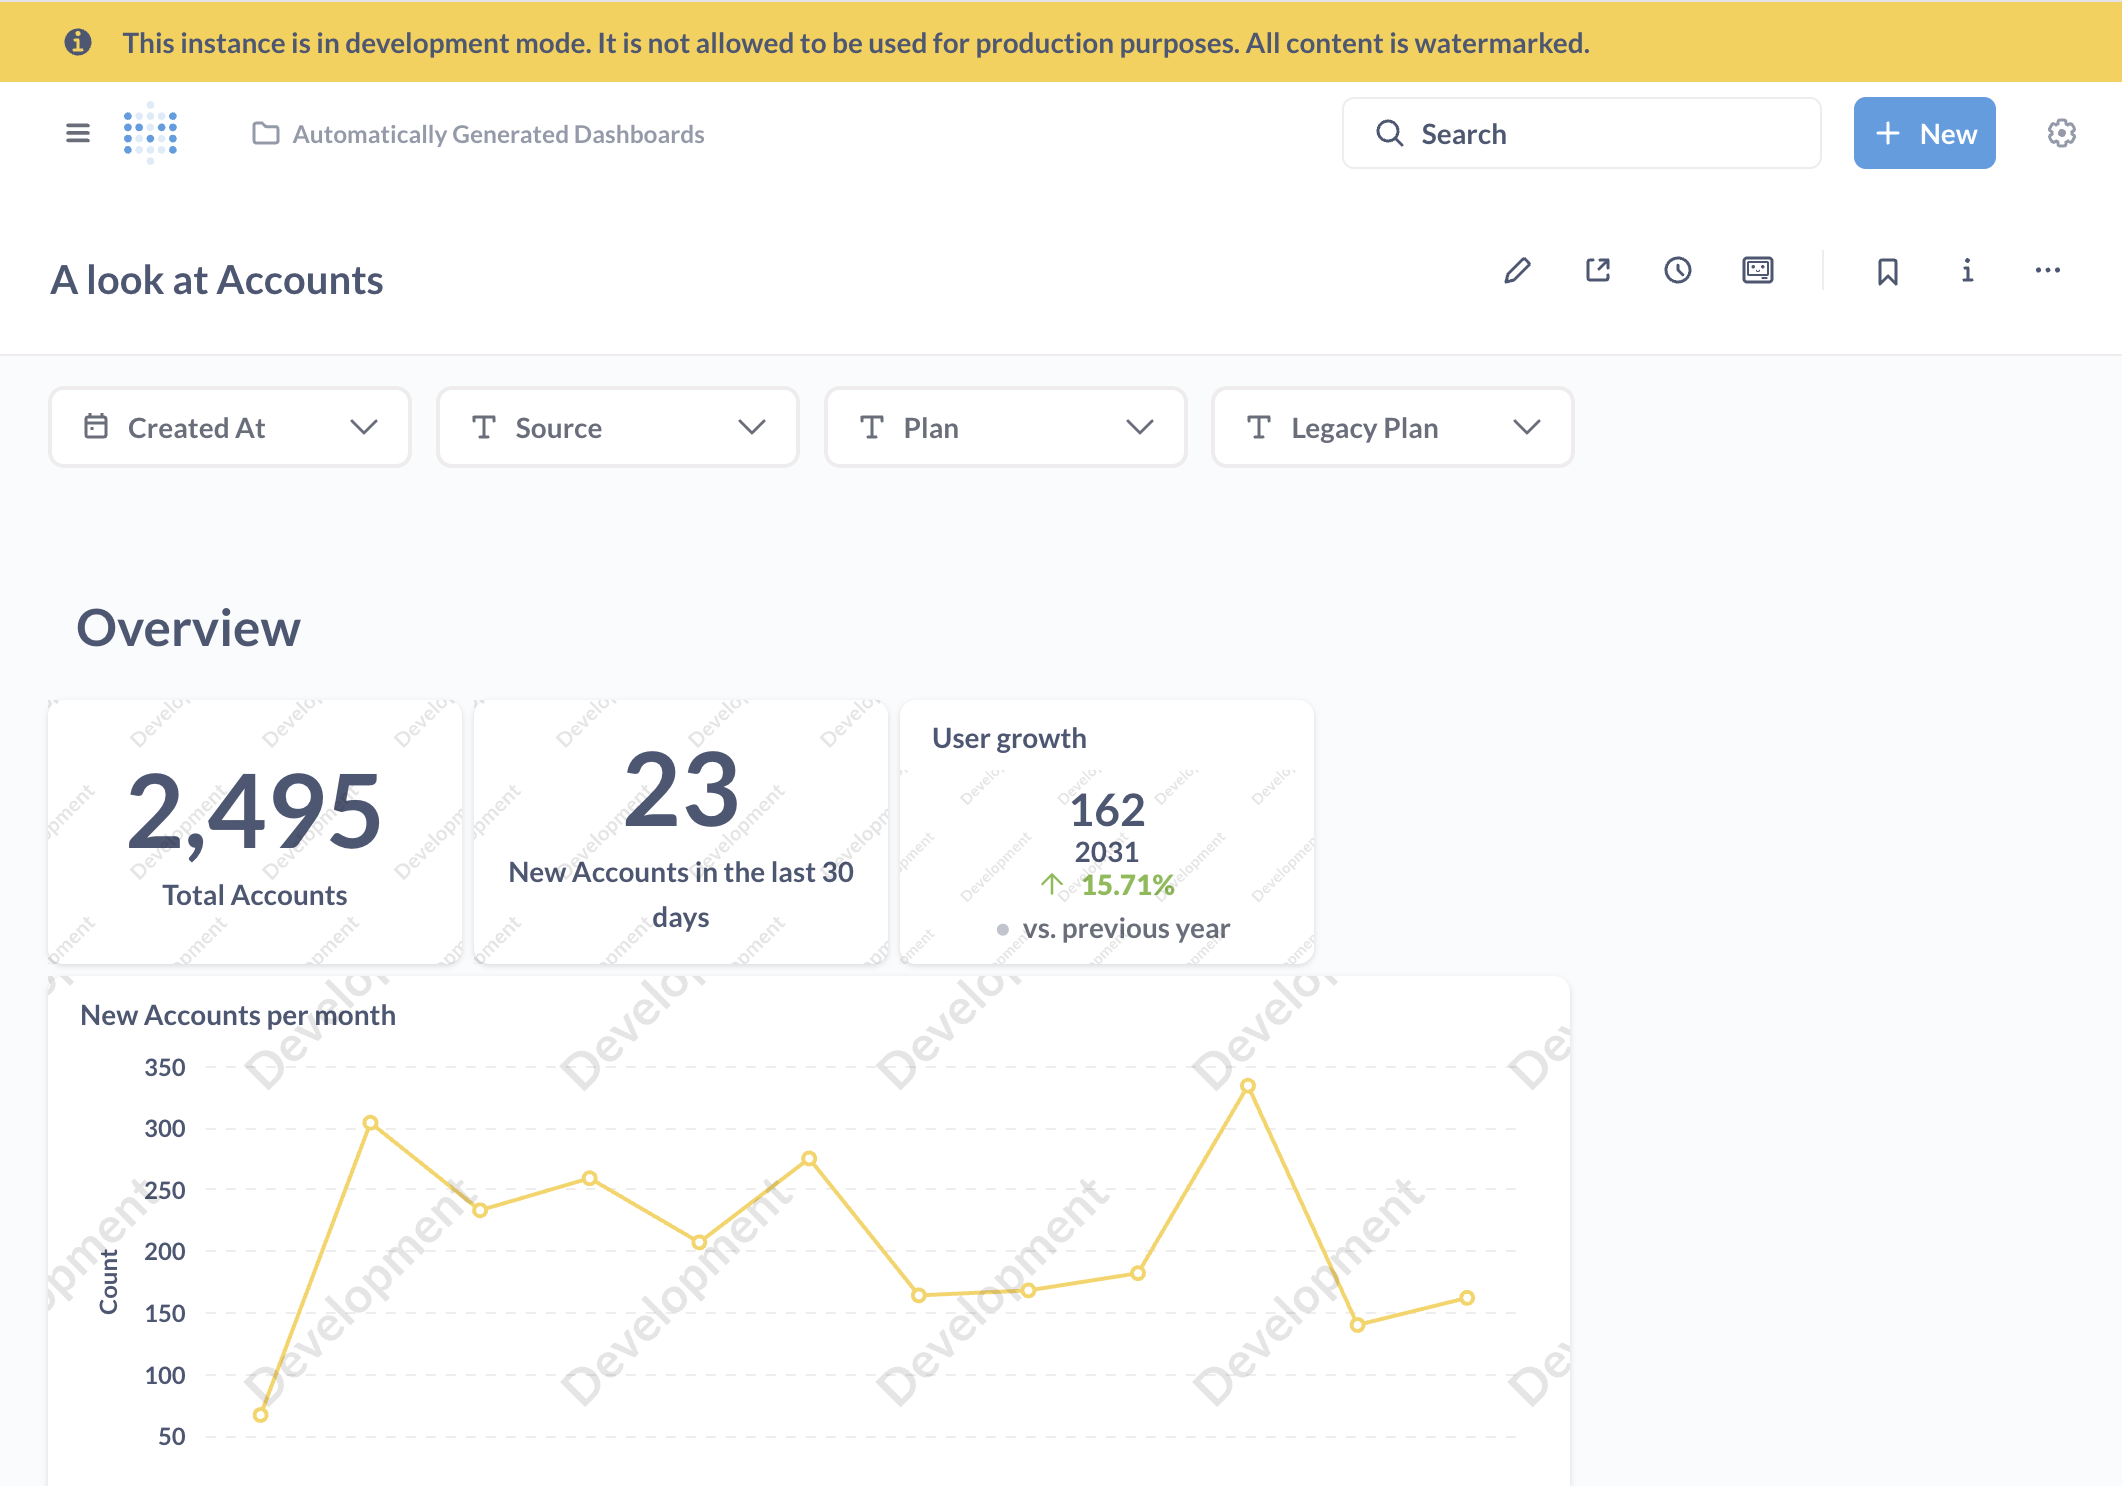Open the dashboard subscriptions icon
This screenshot has width=2122, height=1486.
click(1757, 271)
